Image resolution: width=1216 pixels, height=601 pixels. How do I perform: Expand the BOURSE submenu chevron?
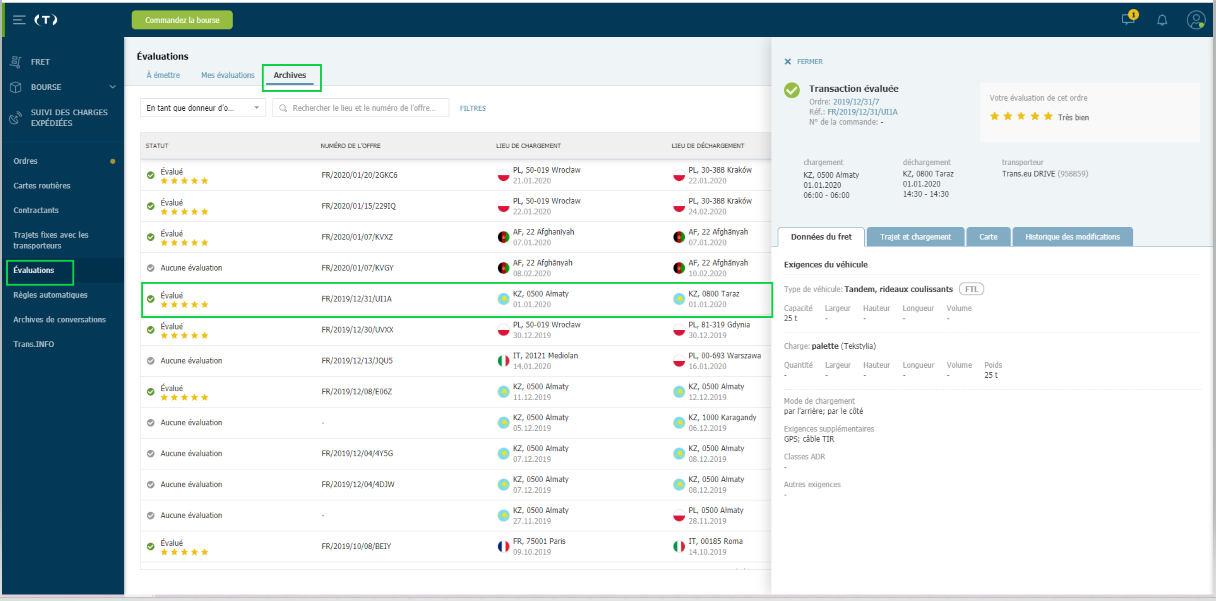click(x=112, y=87)
